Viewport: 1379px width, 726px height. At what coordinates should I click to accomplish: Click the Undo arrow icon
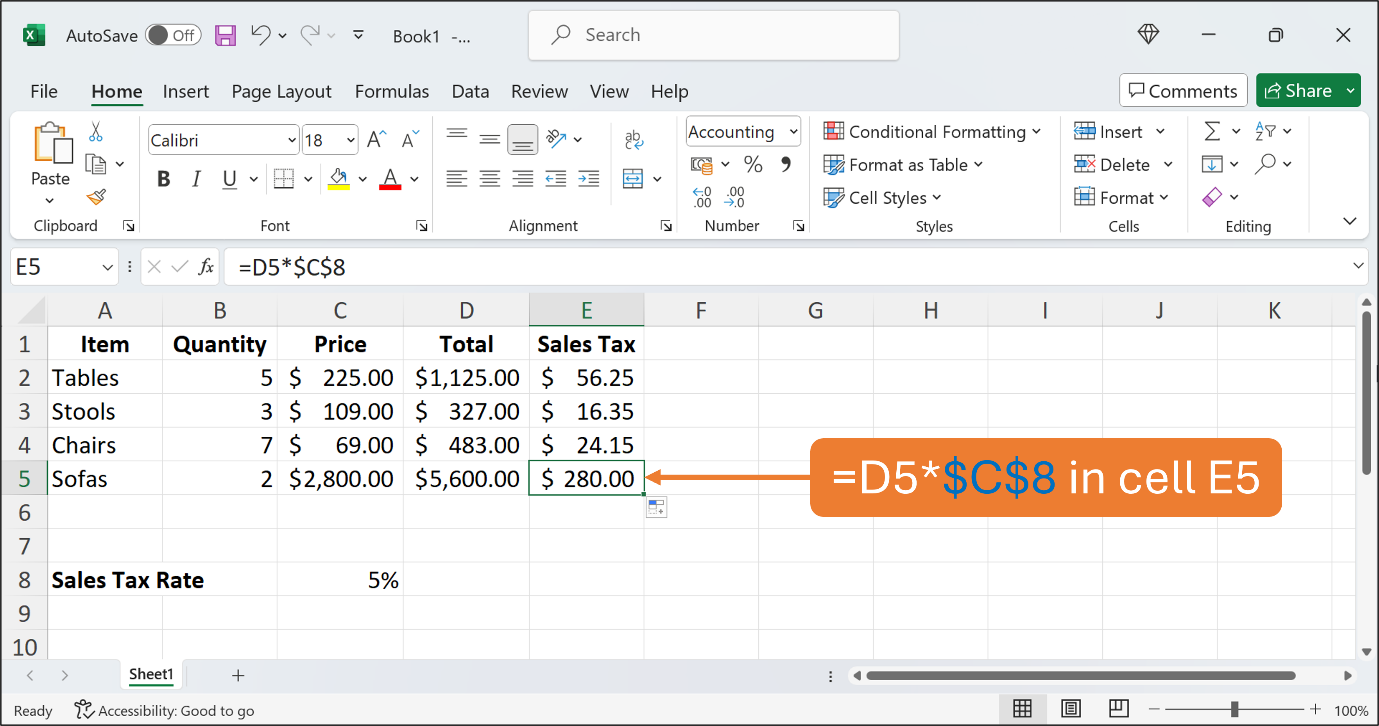pos(261,35)
